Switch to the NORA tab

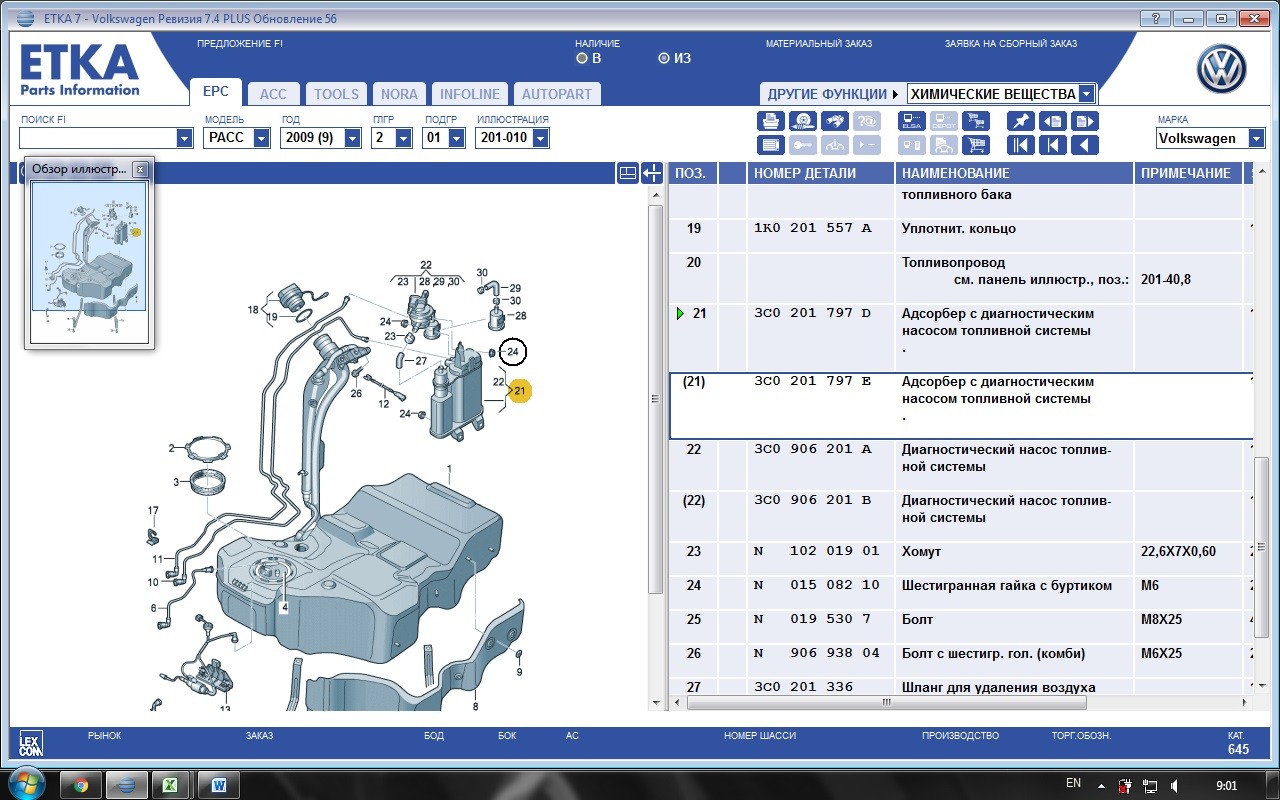[400, 94]
